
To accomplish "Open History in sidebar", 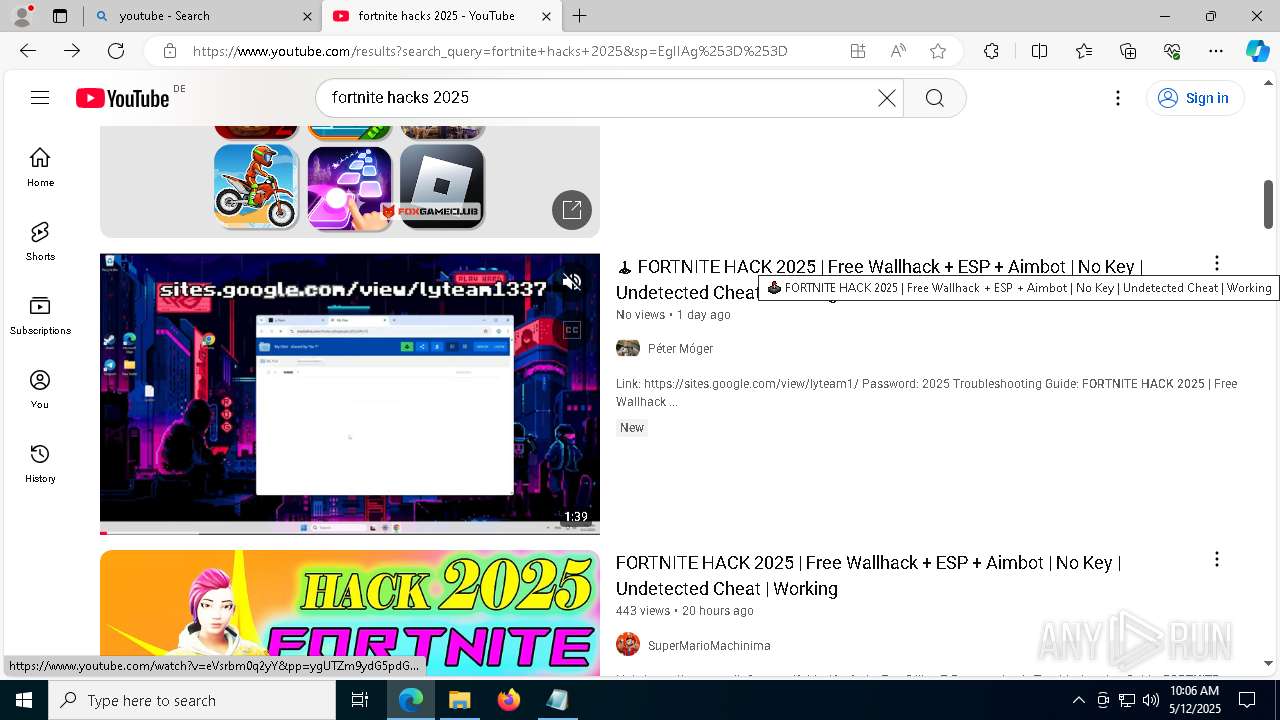I will [x=40, y=463].
